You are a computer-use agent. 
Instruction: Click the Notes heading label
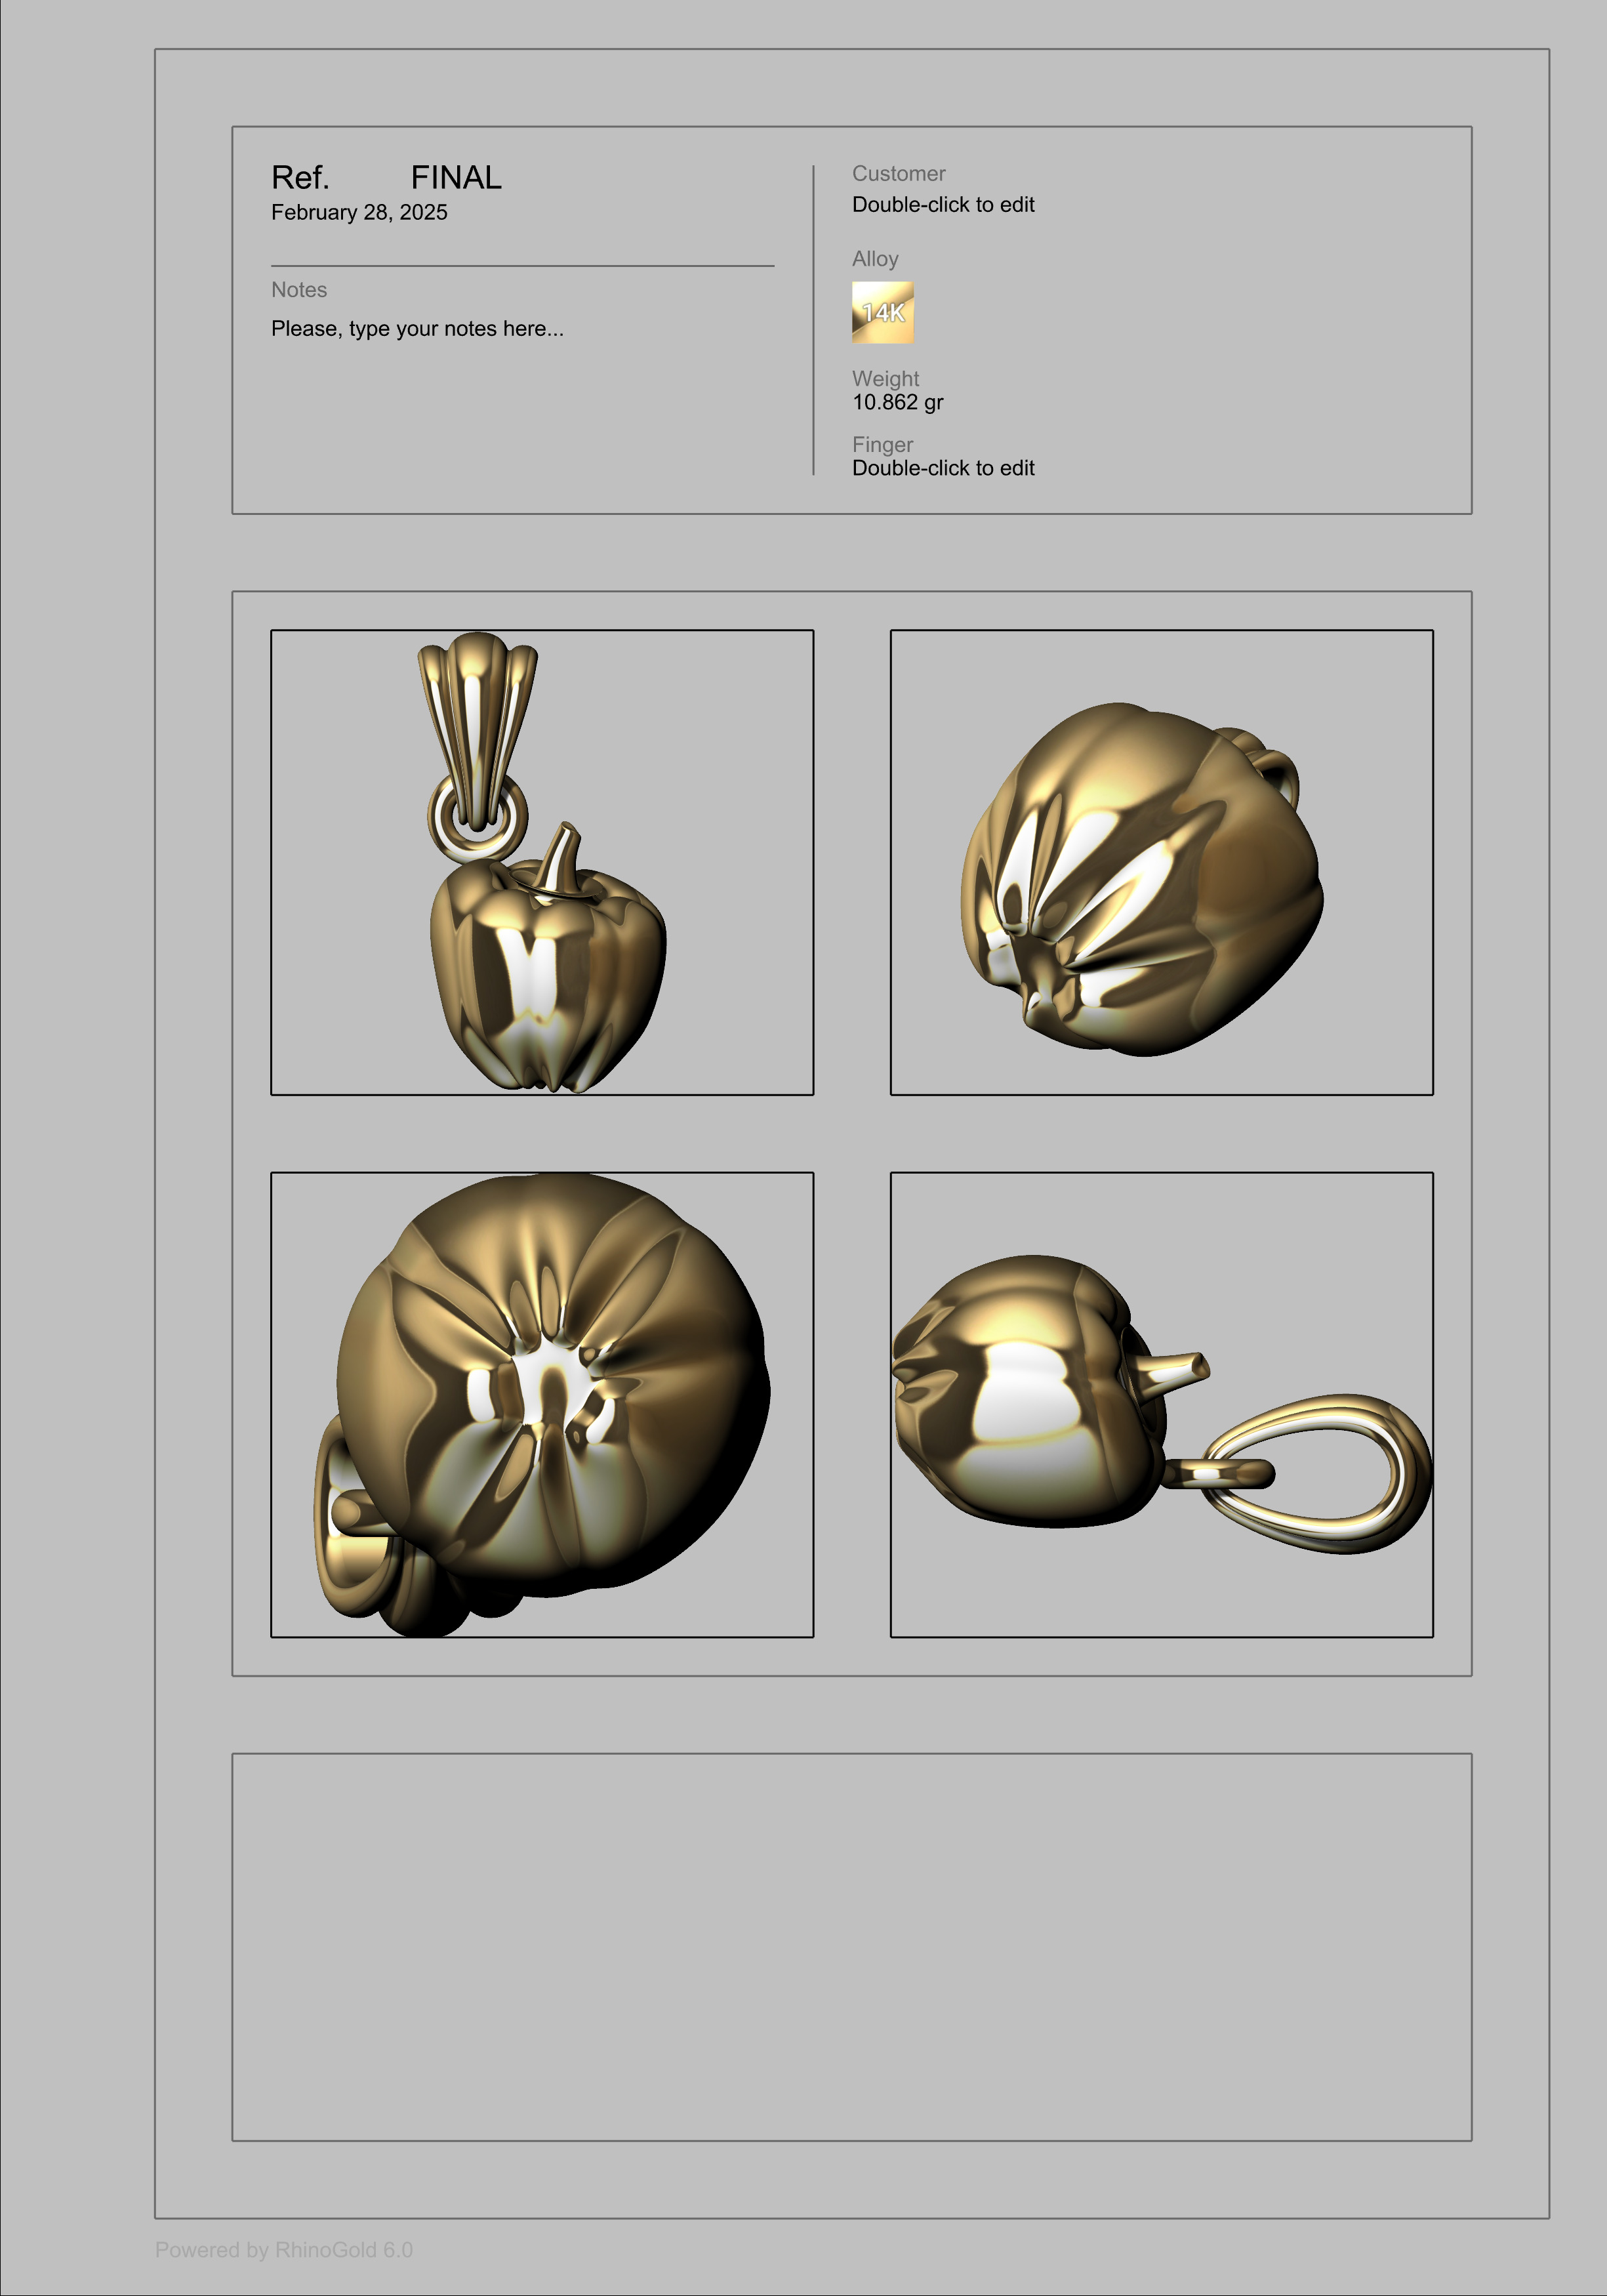point(299,290)
